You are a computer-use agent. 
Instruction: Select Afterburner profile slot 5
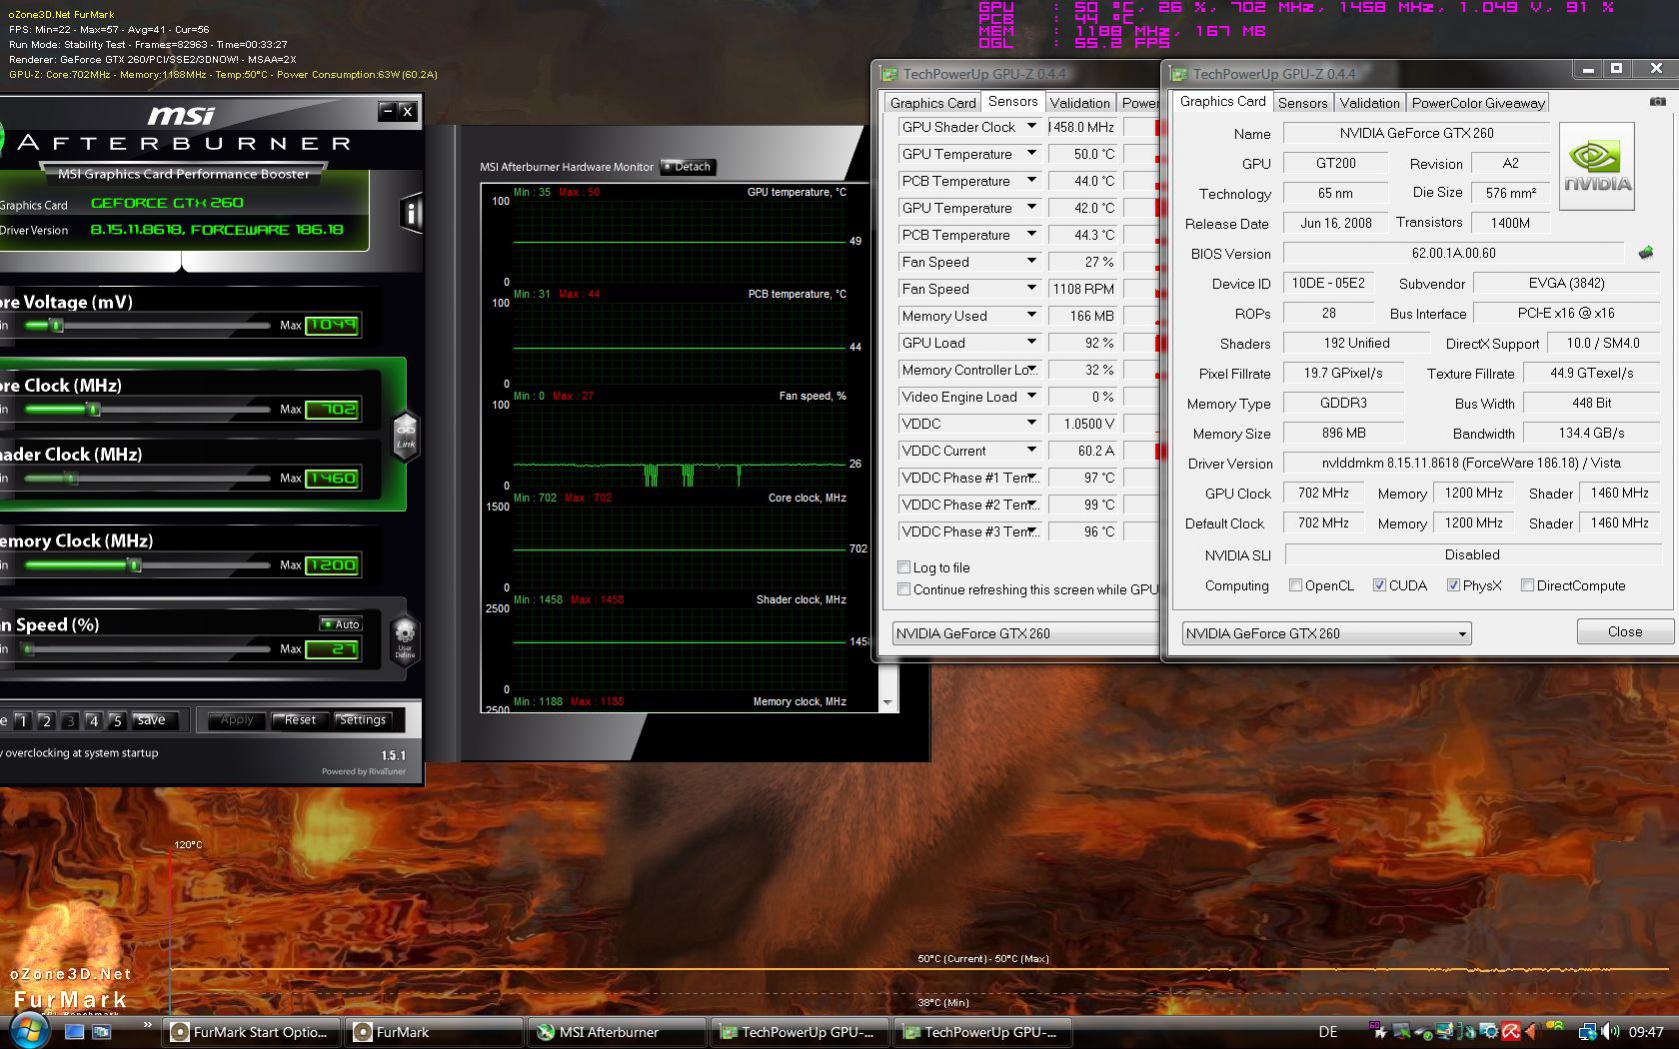pos(117,720)
